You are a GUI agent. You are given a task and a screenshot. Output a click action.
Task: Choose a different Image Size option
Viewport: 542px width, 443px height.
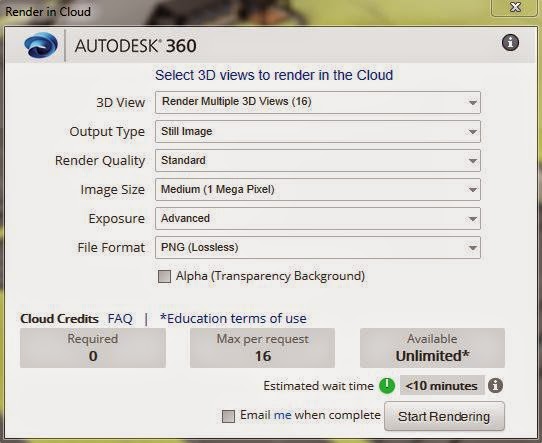click(318, 189)
